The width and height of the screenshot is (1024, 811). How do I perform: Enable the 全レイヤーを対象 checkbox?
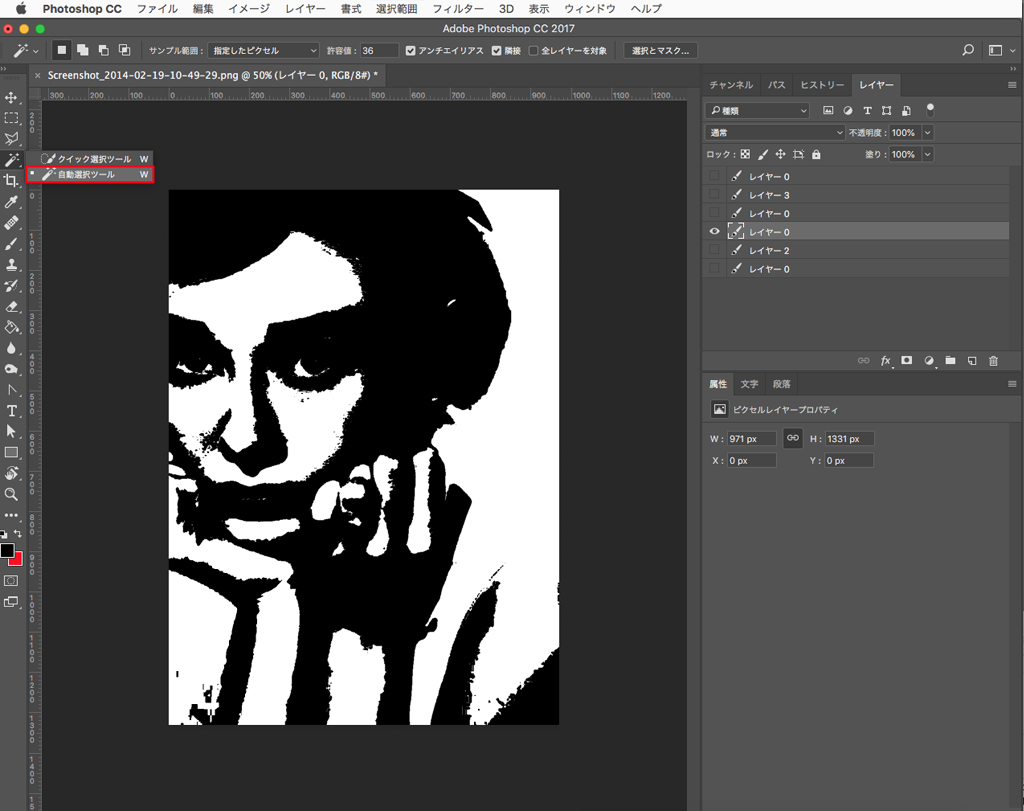pyautogui.click(x=533, y=50)
